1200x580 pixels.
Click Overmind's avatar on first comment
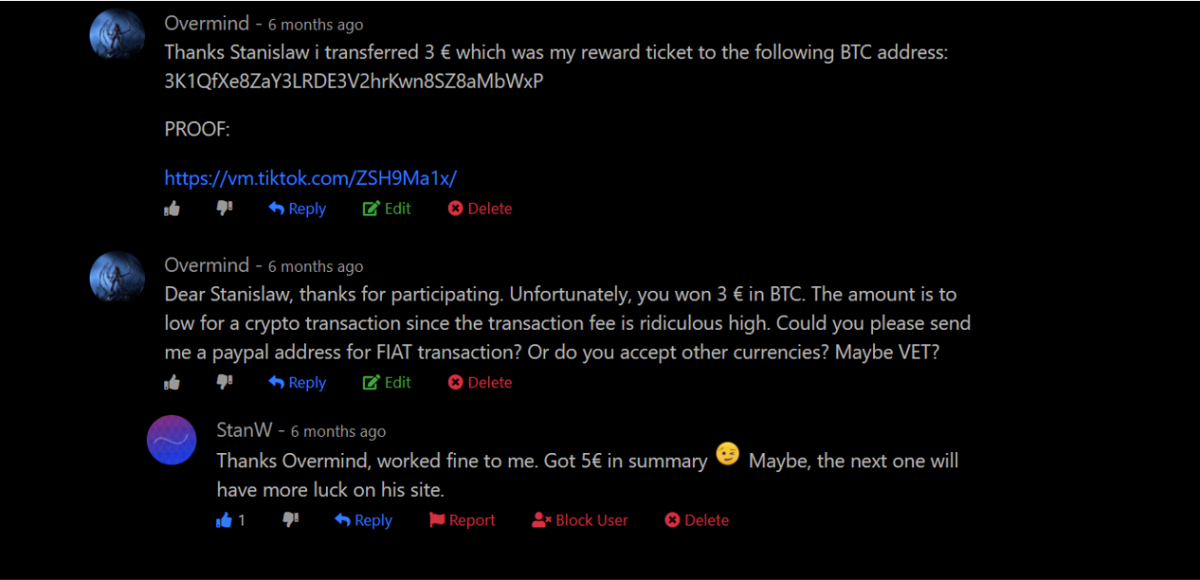118,35
